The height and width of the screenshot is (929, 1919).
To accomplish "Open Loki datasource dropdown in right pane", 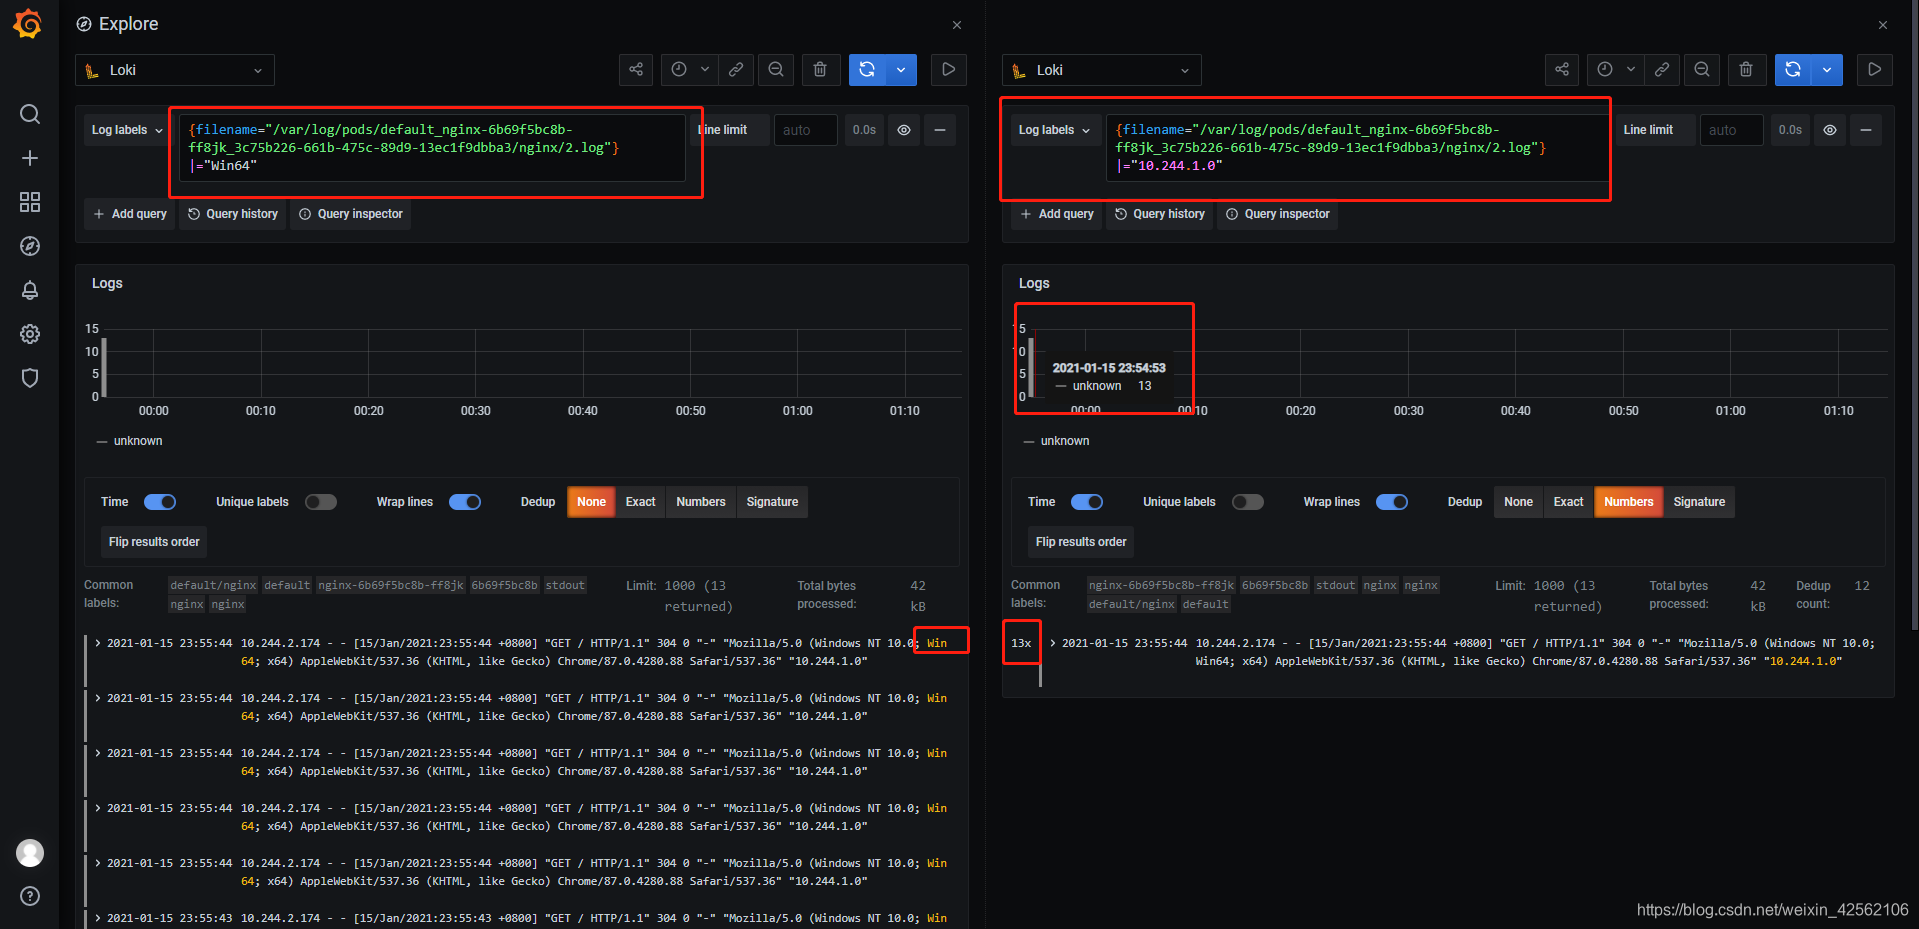I will pos(1101,70).
